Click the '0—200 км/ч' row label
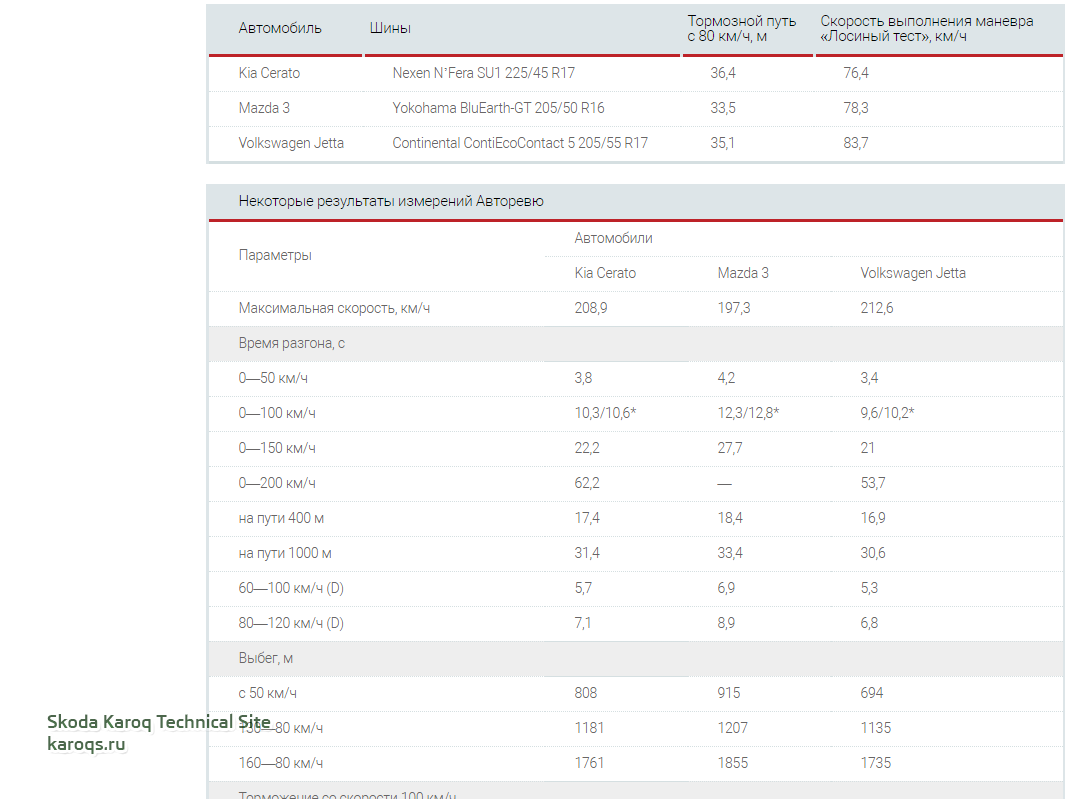Image resolution: width=1065 pixels, height=799 pixels. click(x=277, y=483)
